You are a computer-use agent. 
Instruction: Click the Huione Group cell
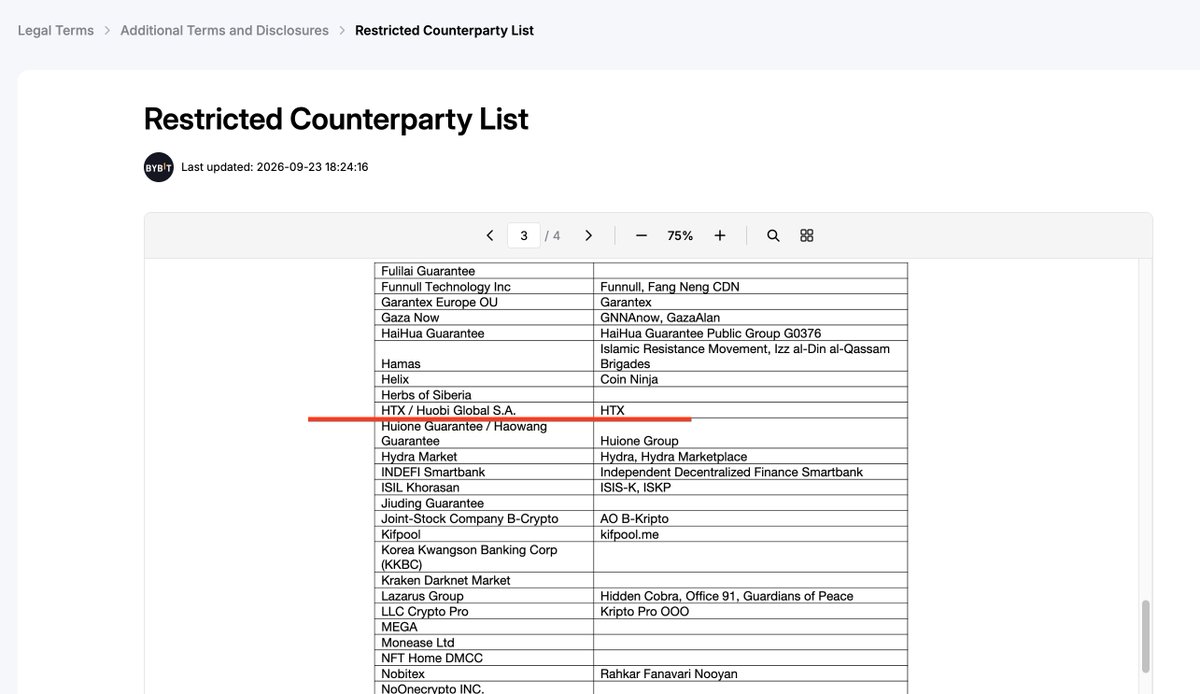click(x=750, y=433)
